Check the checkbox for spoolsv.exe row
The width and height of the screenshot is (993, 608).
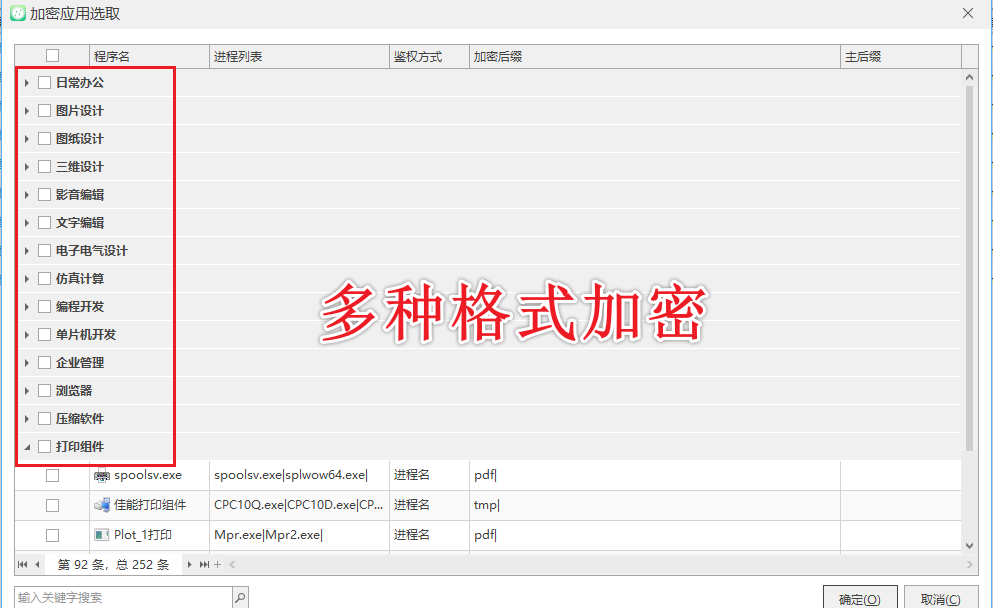53,474
